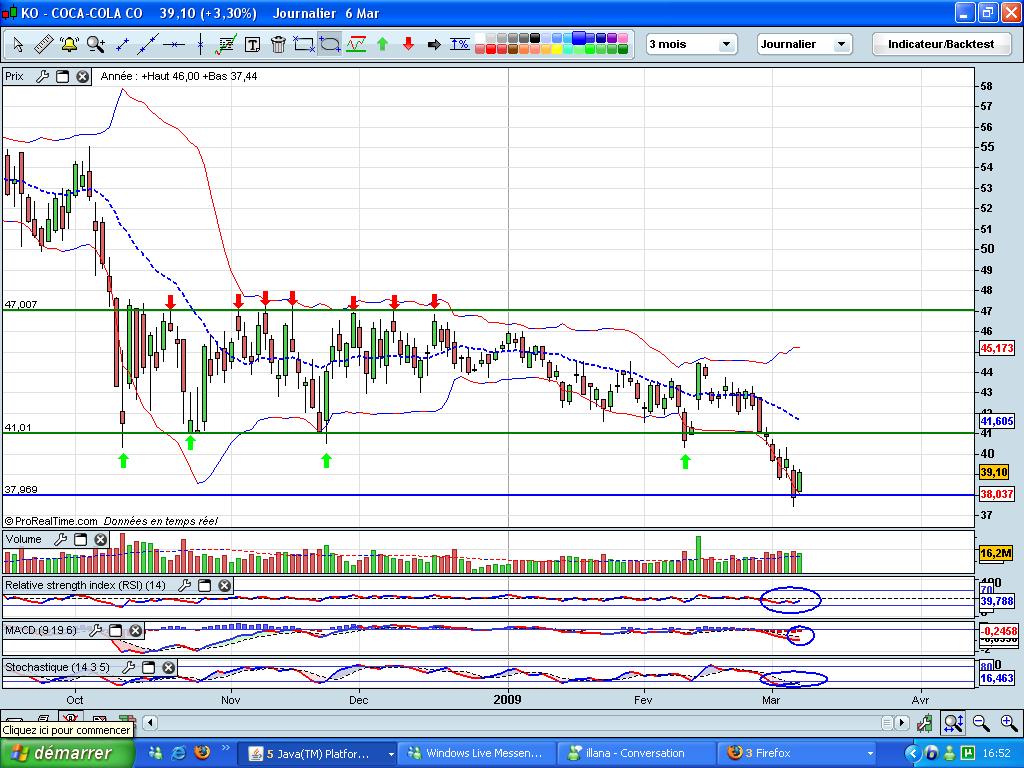Open the '3 mois' period dropdown
The height and width of the screenshot is (768, 1024).
click(x=692, y=44)
